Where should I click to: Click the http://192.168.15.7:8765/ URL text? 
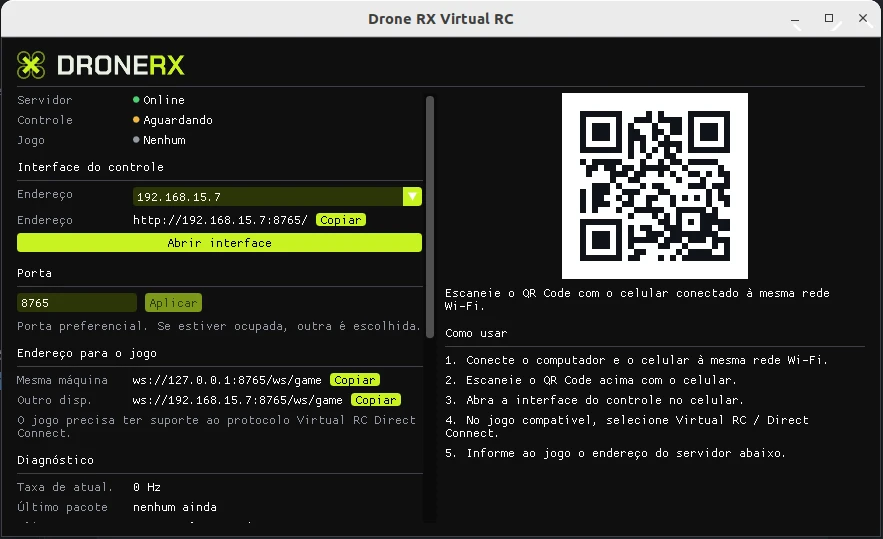(220, 220)
